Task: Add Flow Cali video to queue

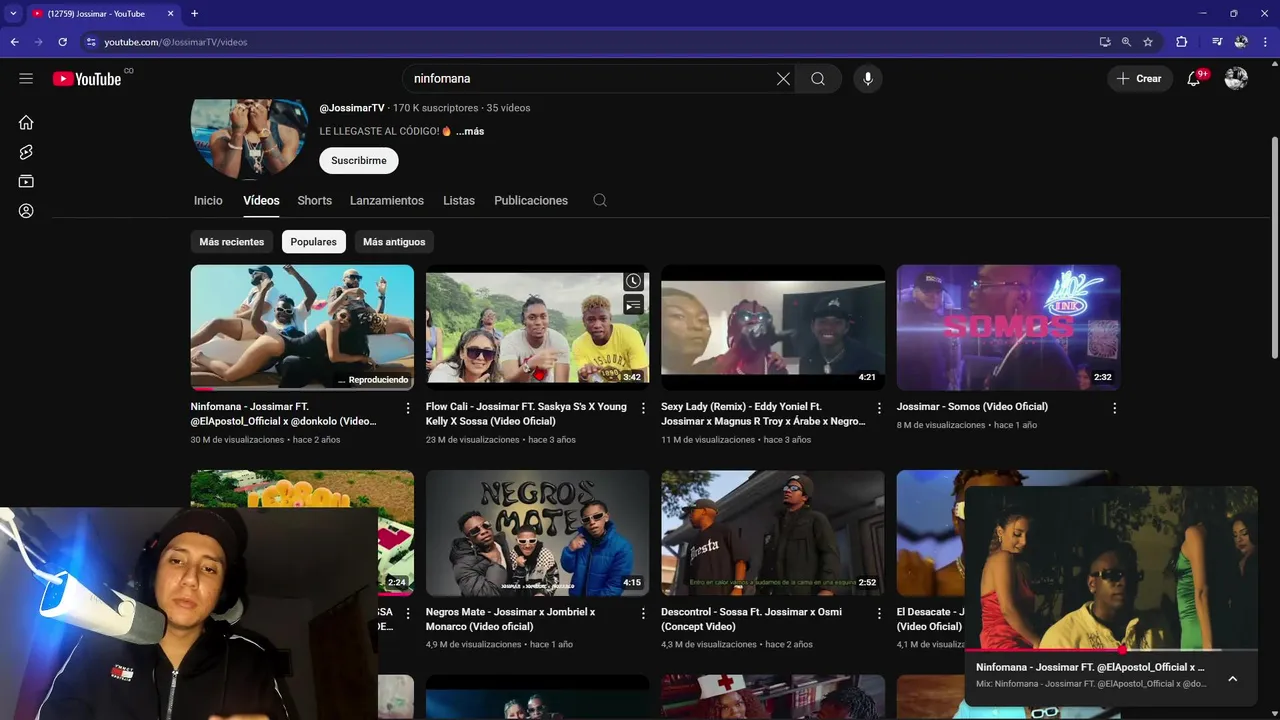Action: coord(633,305)
